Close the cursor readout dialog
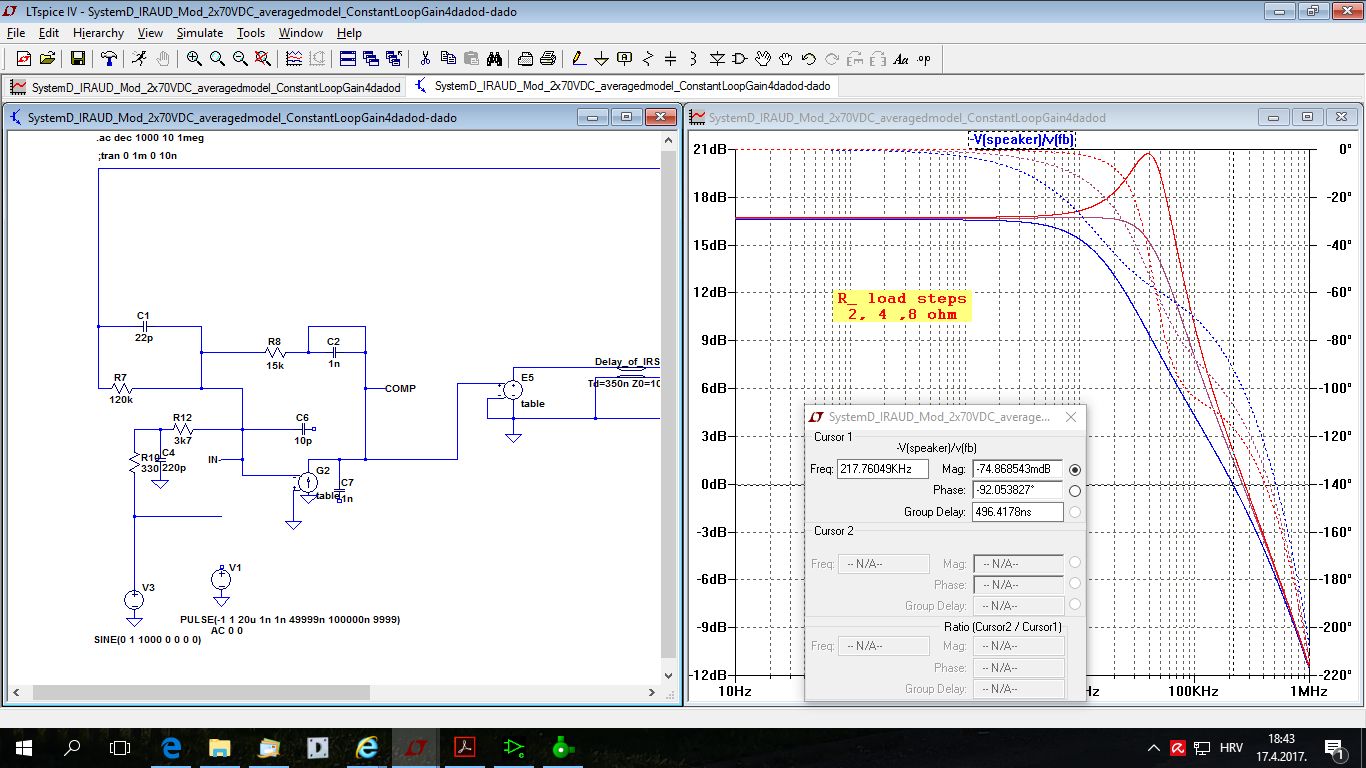This screenshot has width=1366, height=768. click(1071, 417)
